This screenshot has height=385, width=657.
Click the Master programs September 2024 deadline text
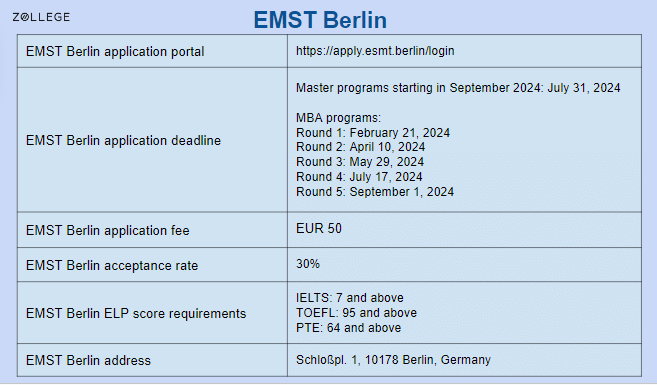pyautogui.click(x=458, y=88)
